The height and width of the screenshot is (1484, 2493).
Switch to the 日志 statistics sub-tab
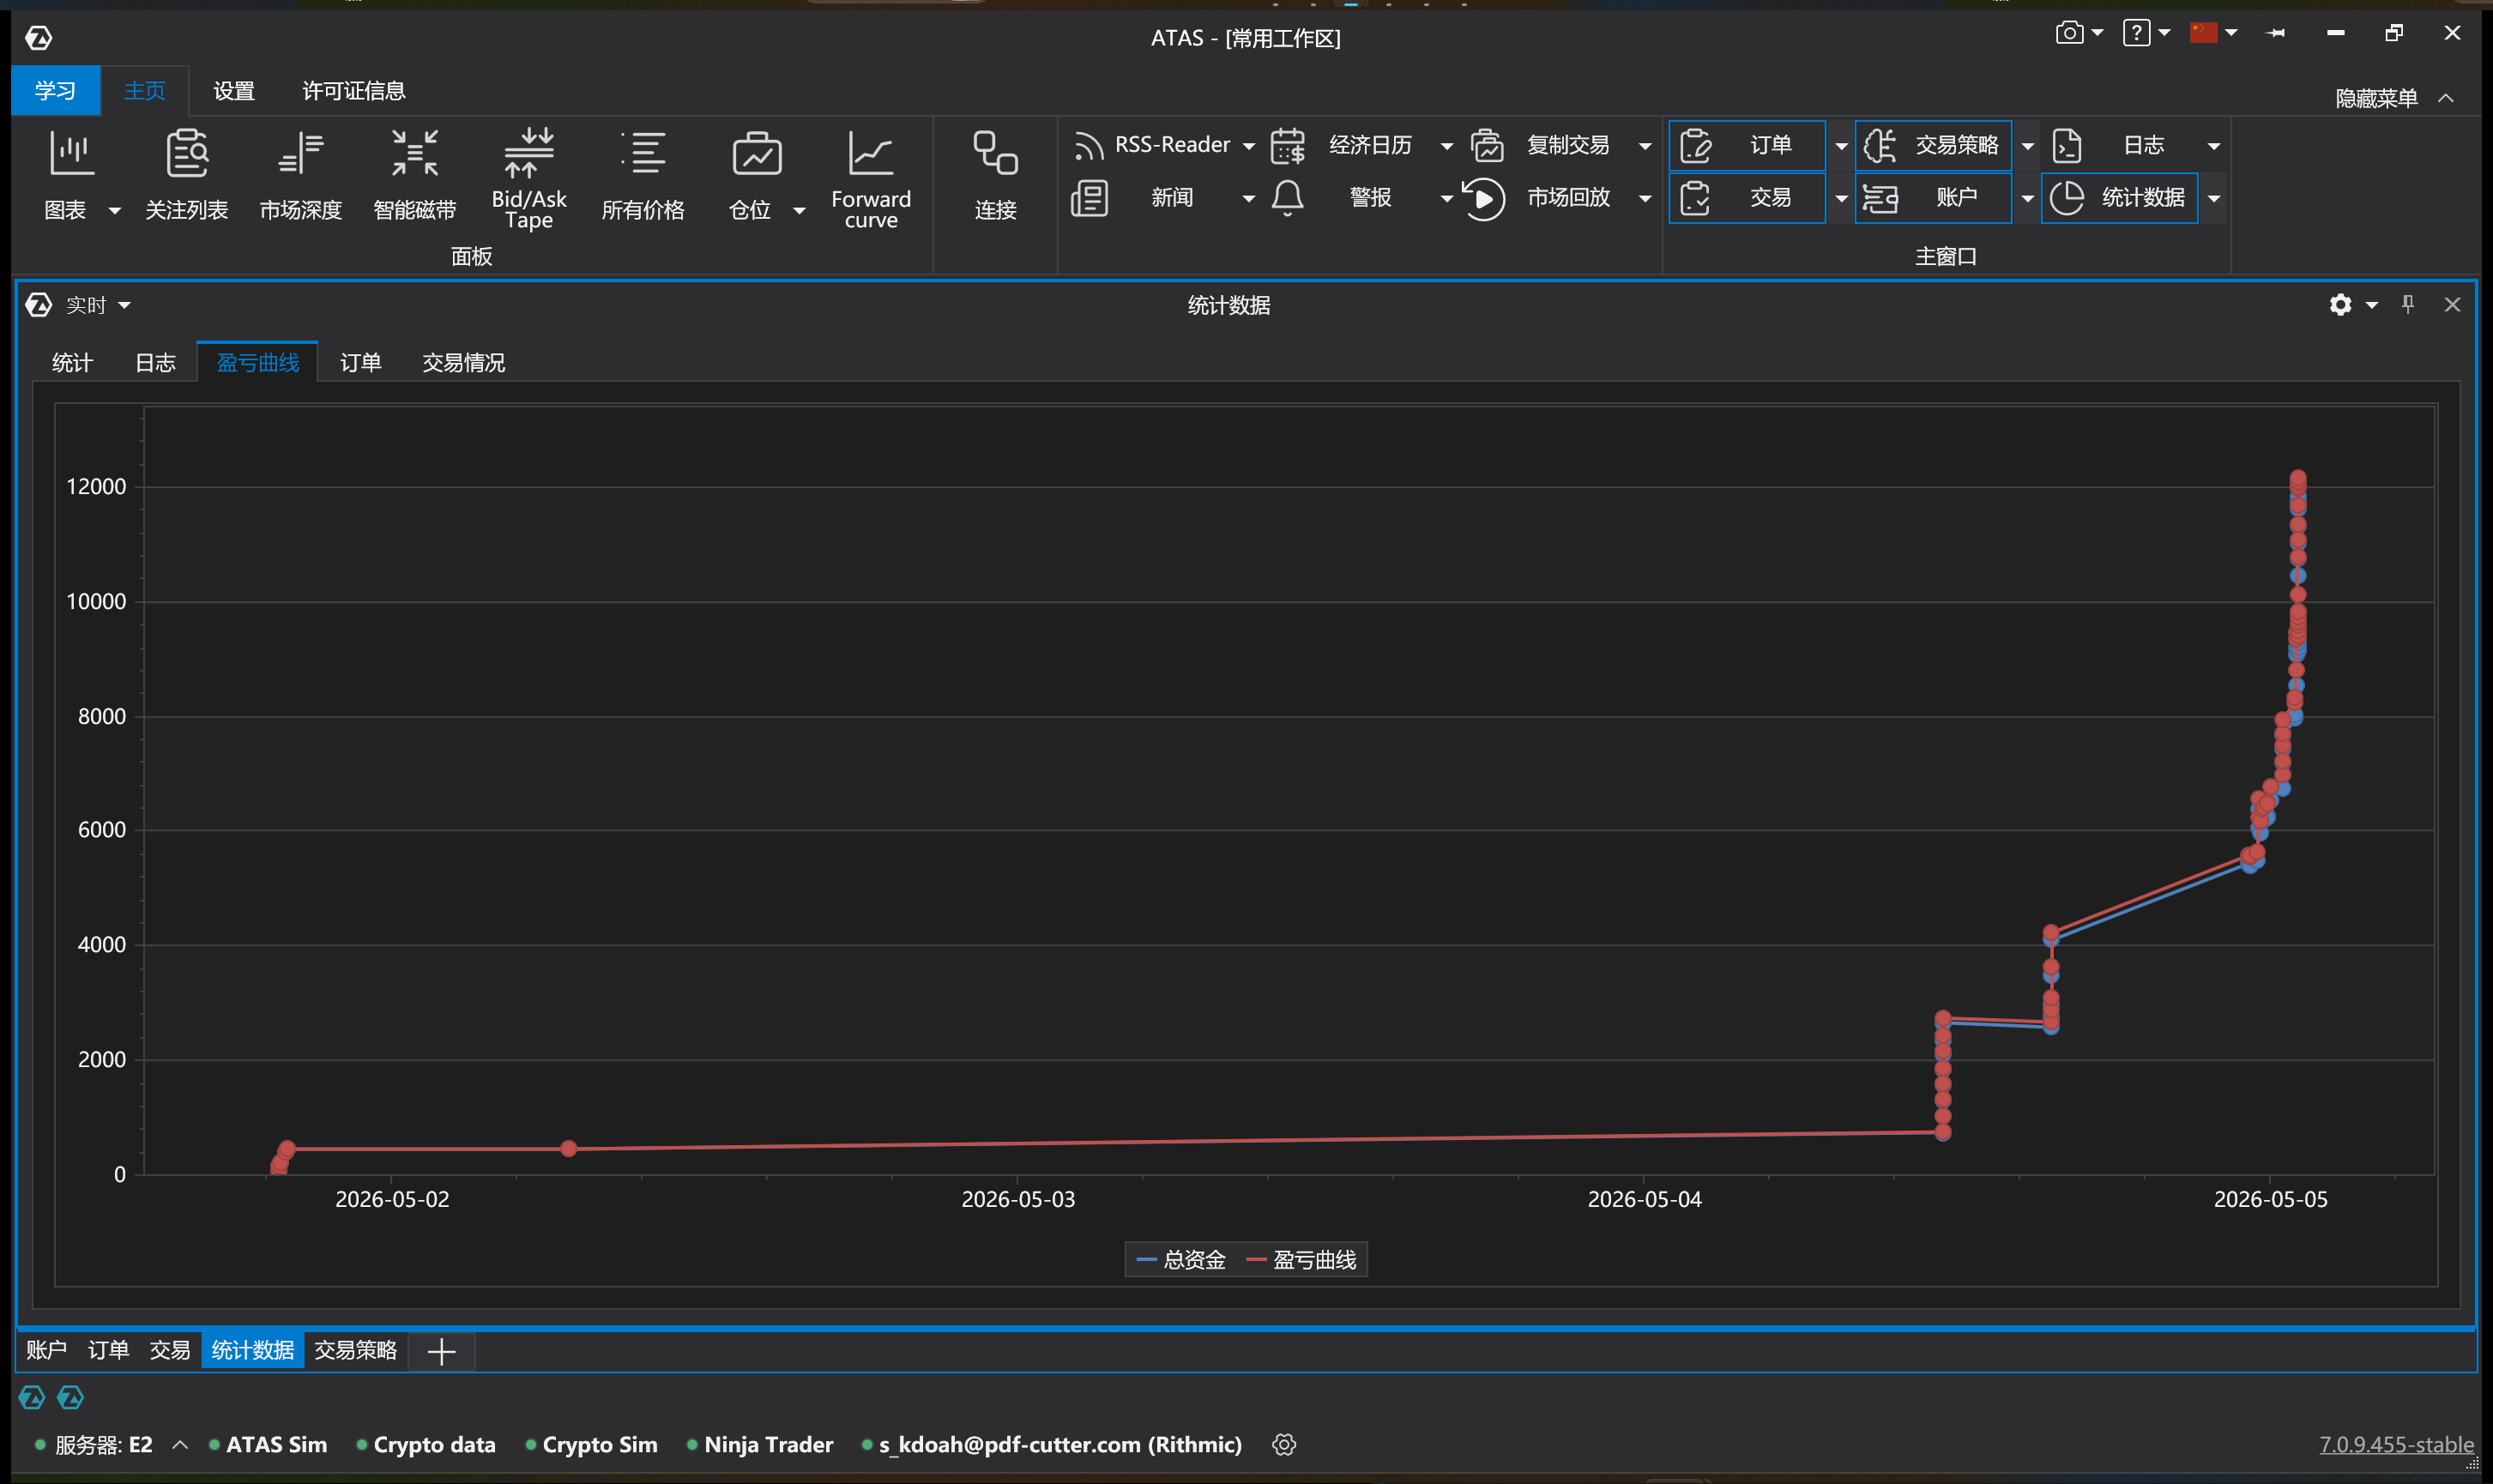pos(155,362)
